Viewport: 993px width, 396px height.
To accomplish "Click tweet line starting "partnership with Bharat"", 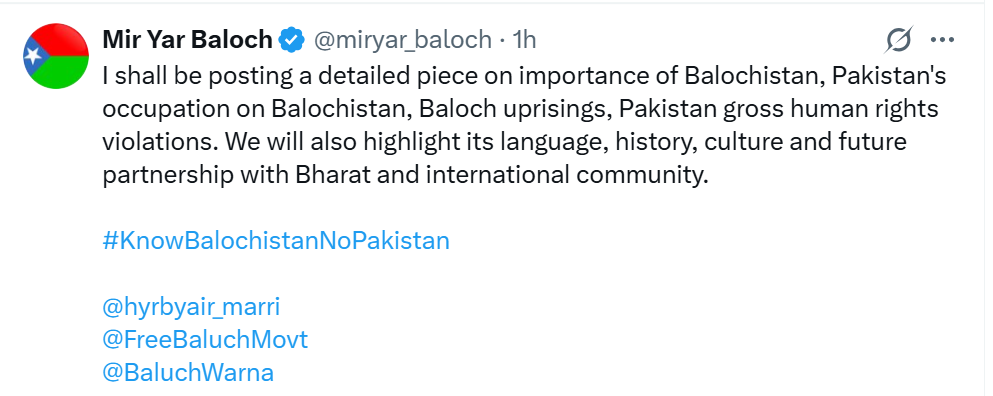I will [x=404, y=175].
